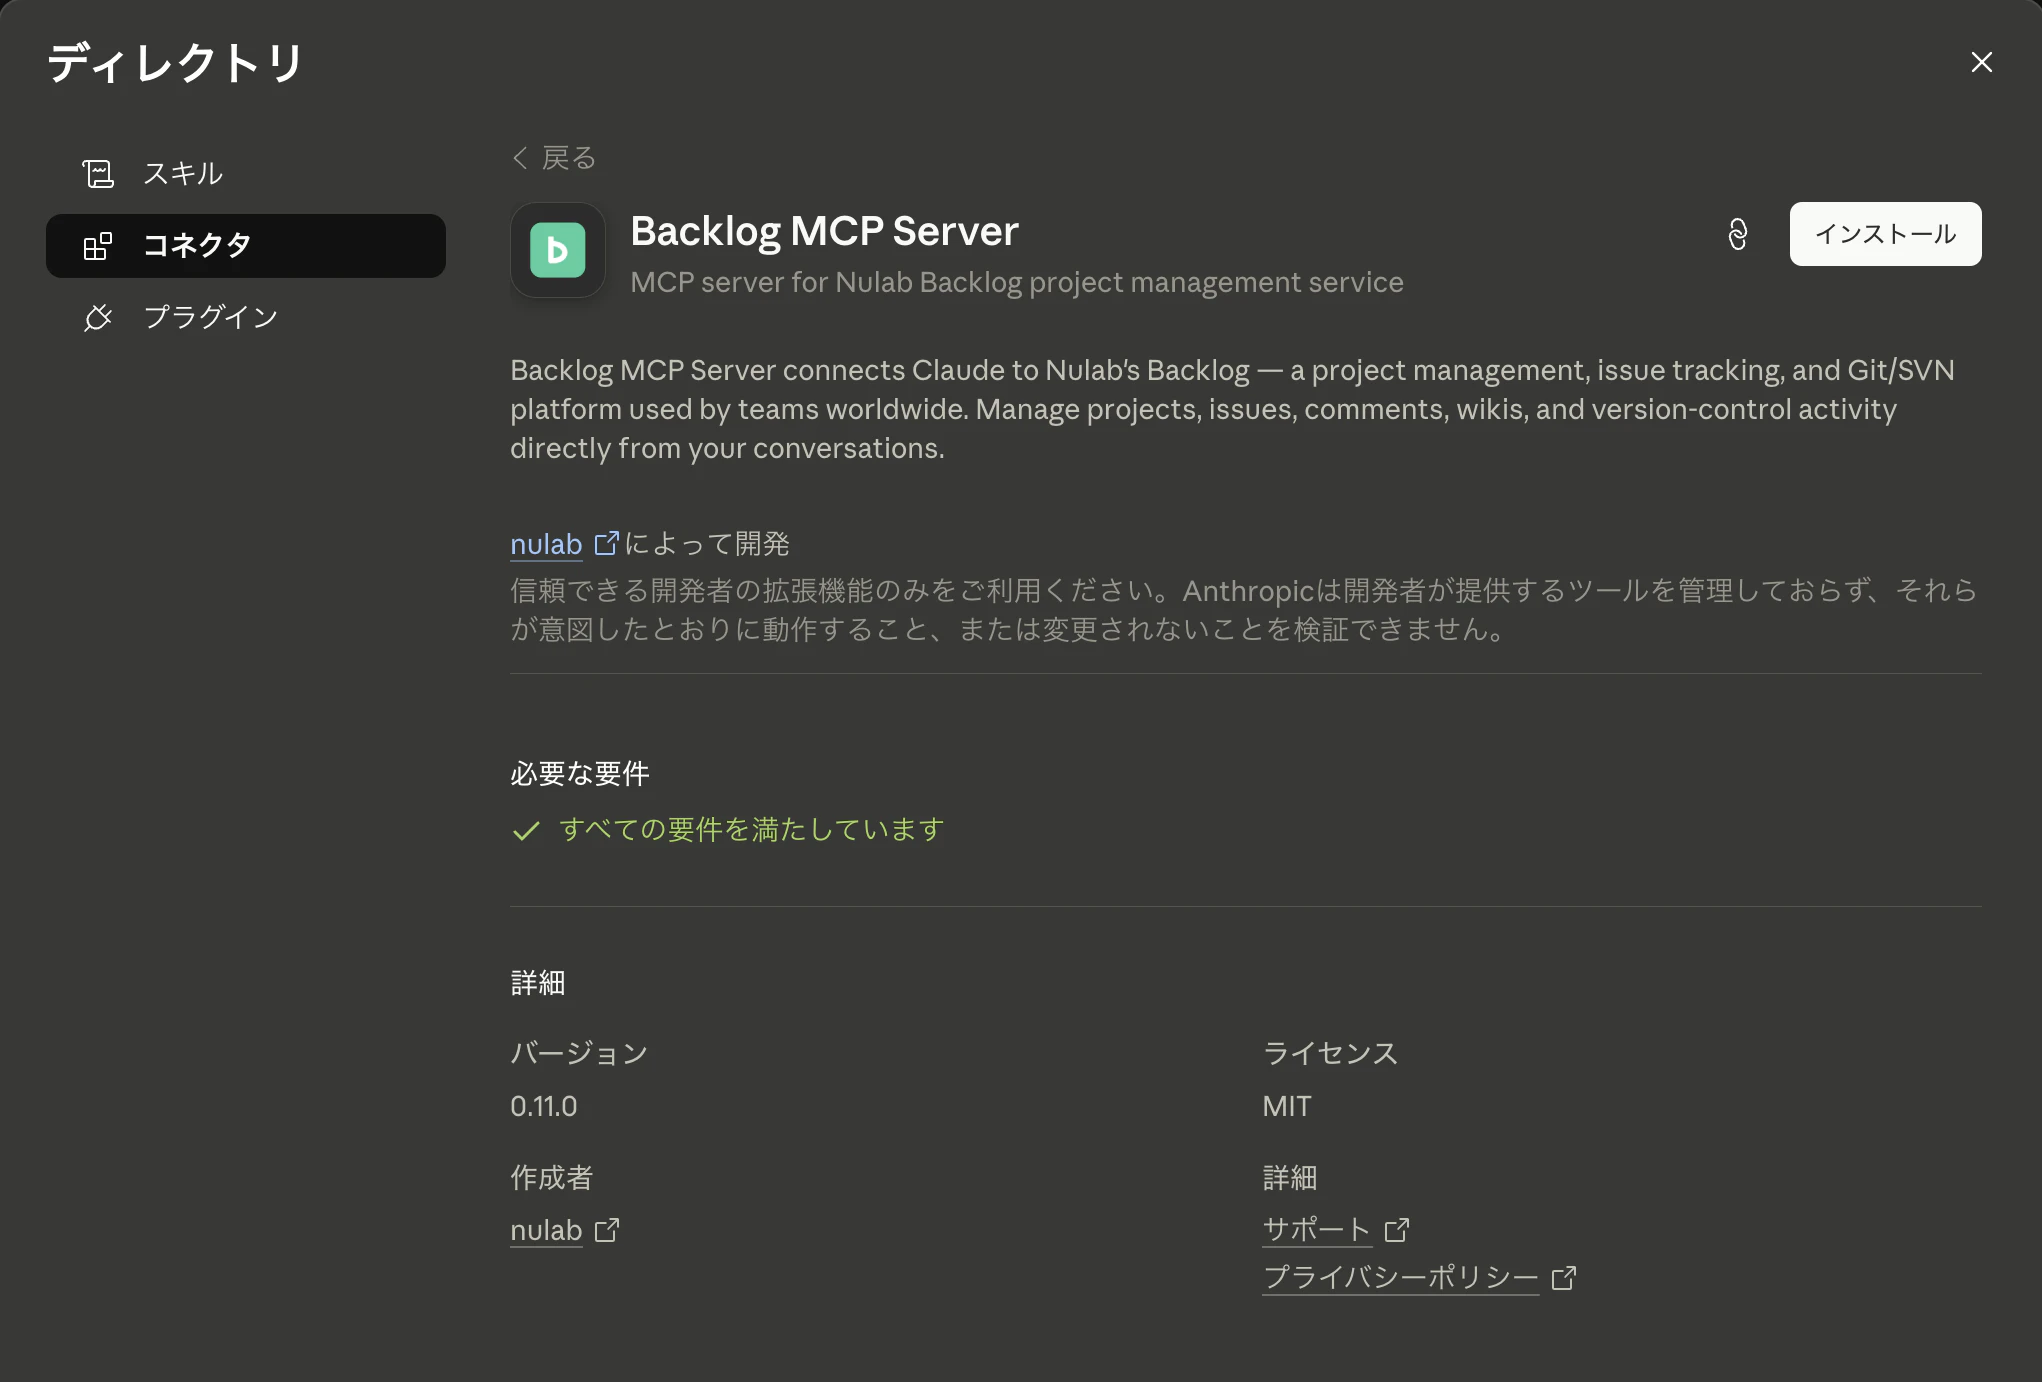2042x1382 pixels.
Task: Click external-link icon beside プライバシーポリシー
Action: coord(1564,1278)
